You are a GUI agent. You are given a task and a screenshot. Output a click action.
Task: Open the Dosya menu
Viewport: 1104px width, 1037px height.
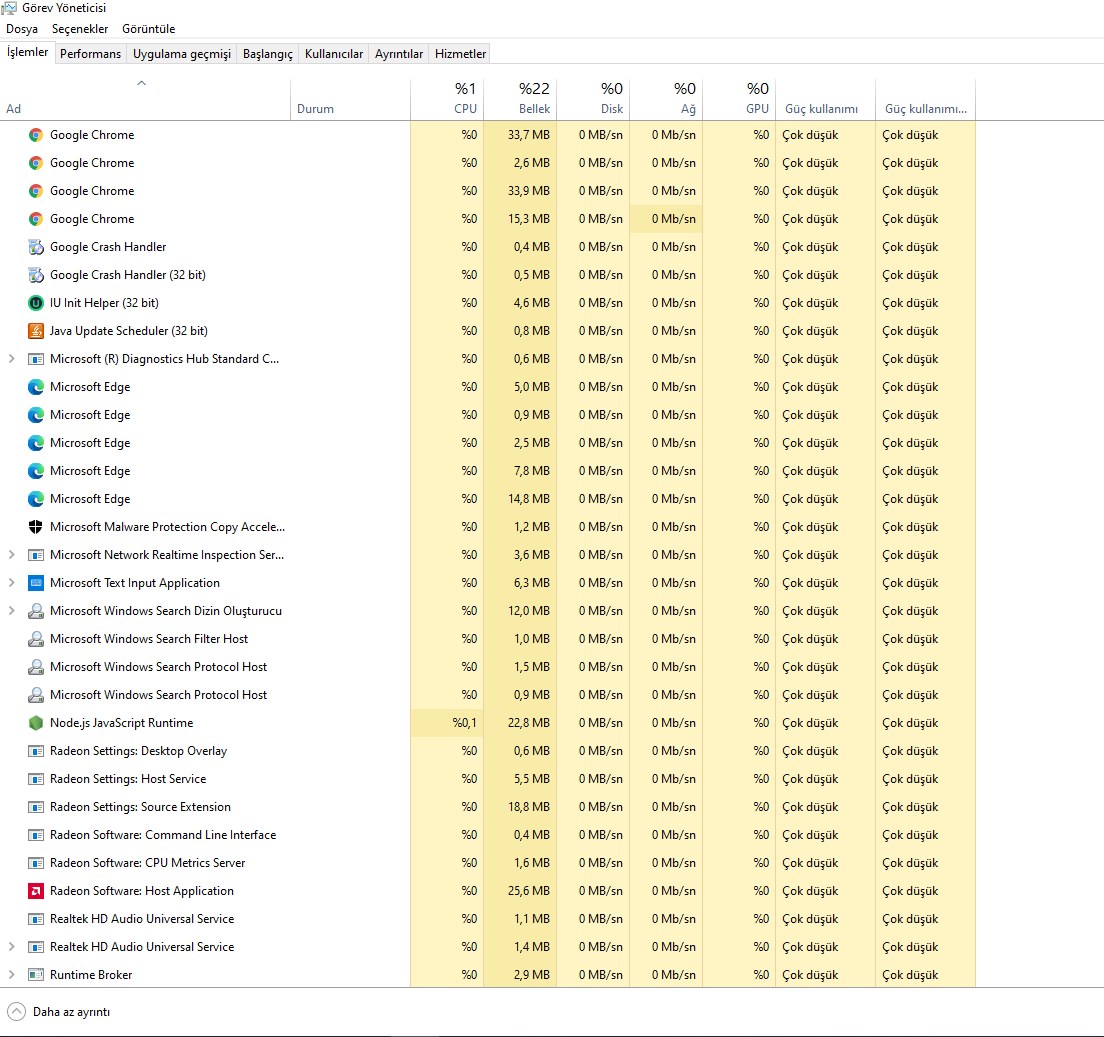point(22,29)
